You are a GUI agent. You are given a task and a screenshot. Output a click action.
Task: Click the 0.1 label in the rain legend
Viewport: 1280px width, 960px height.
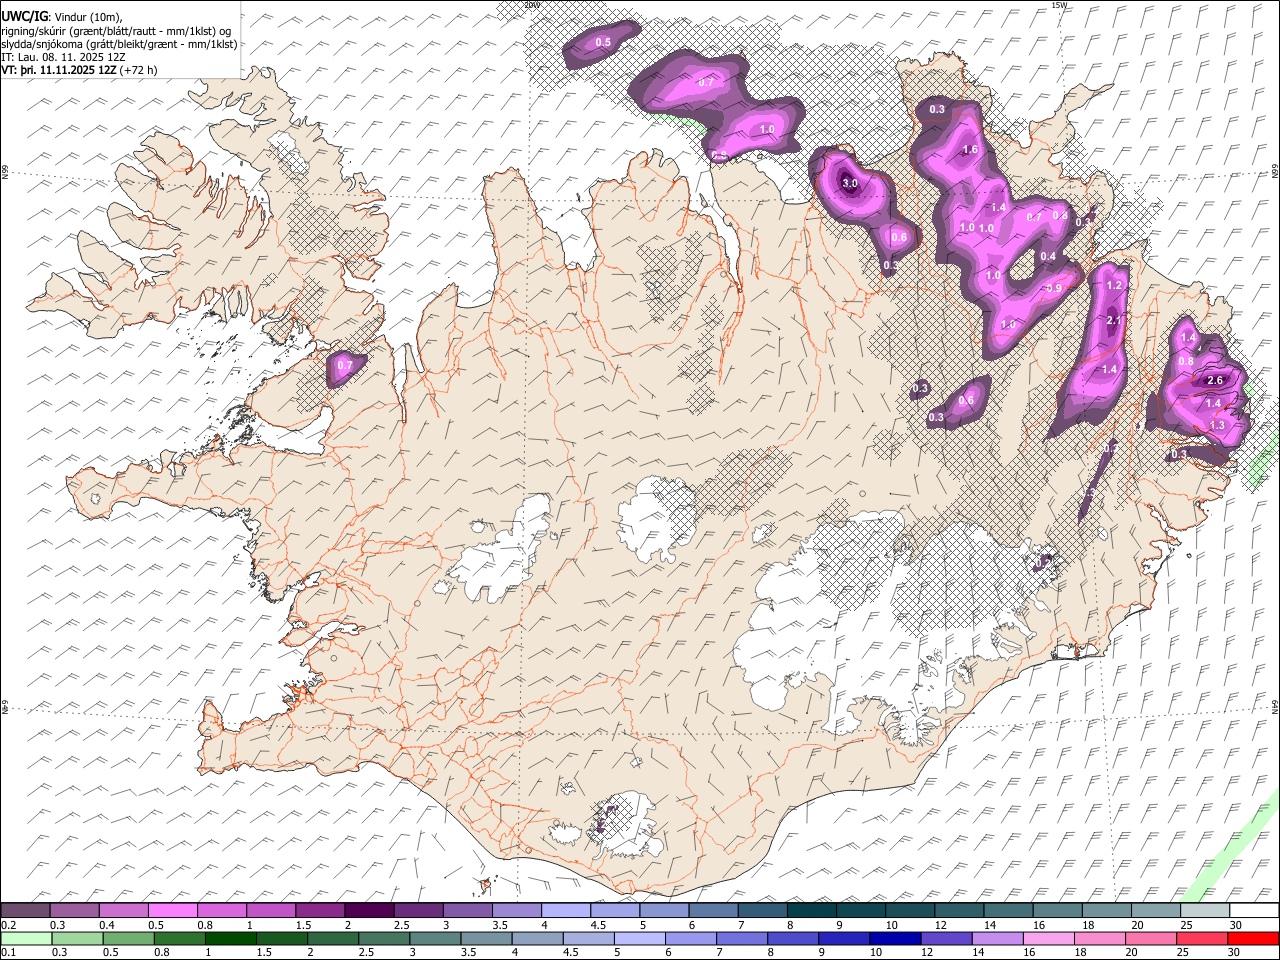click(7, 952)
